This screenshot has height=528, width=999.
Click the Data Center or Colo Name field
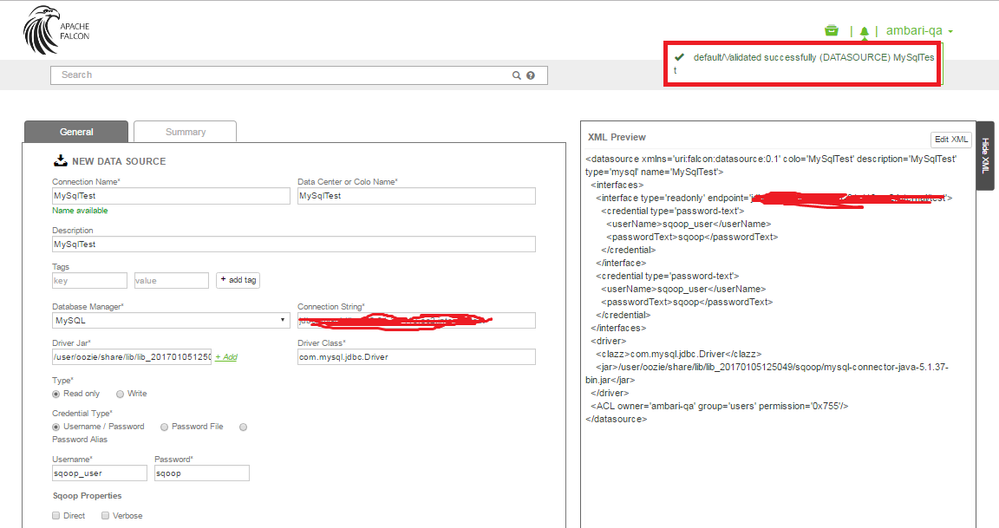(x=417, y=196)
